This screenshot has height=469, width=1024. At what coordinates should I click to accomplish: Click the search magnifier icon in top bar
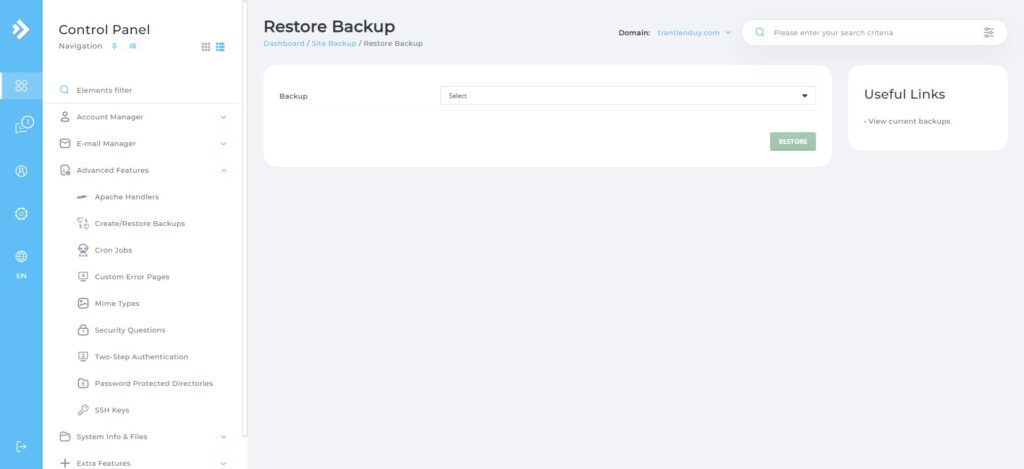coord(760,32)
